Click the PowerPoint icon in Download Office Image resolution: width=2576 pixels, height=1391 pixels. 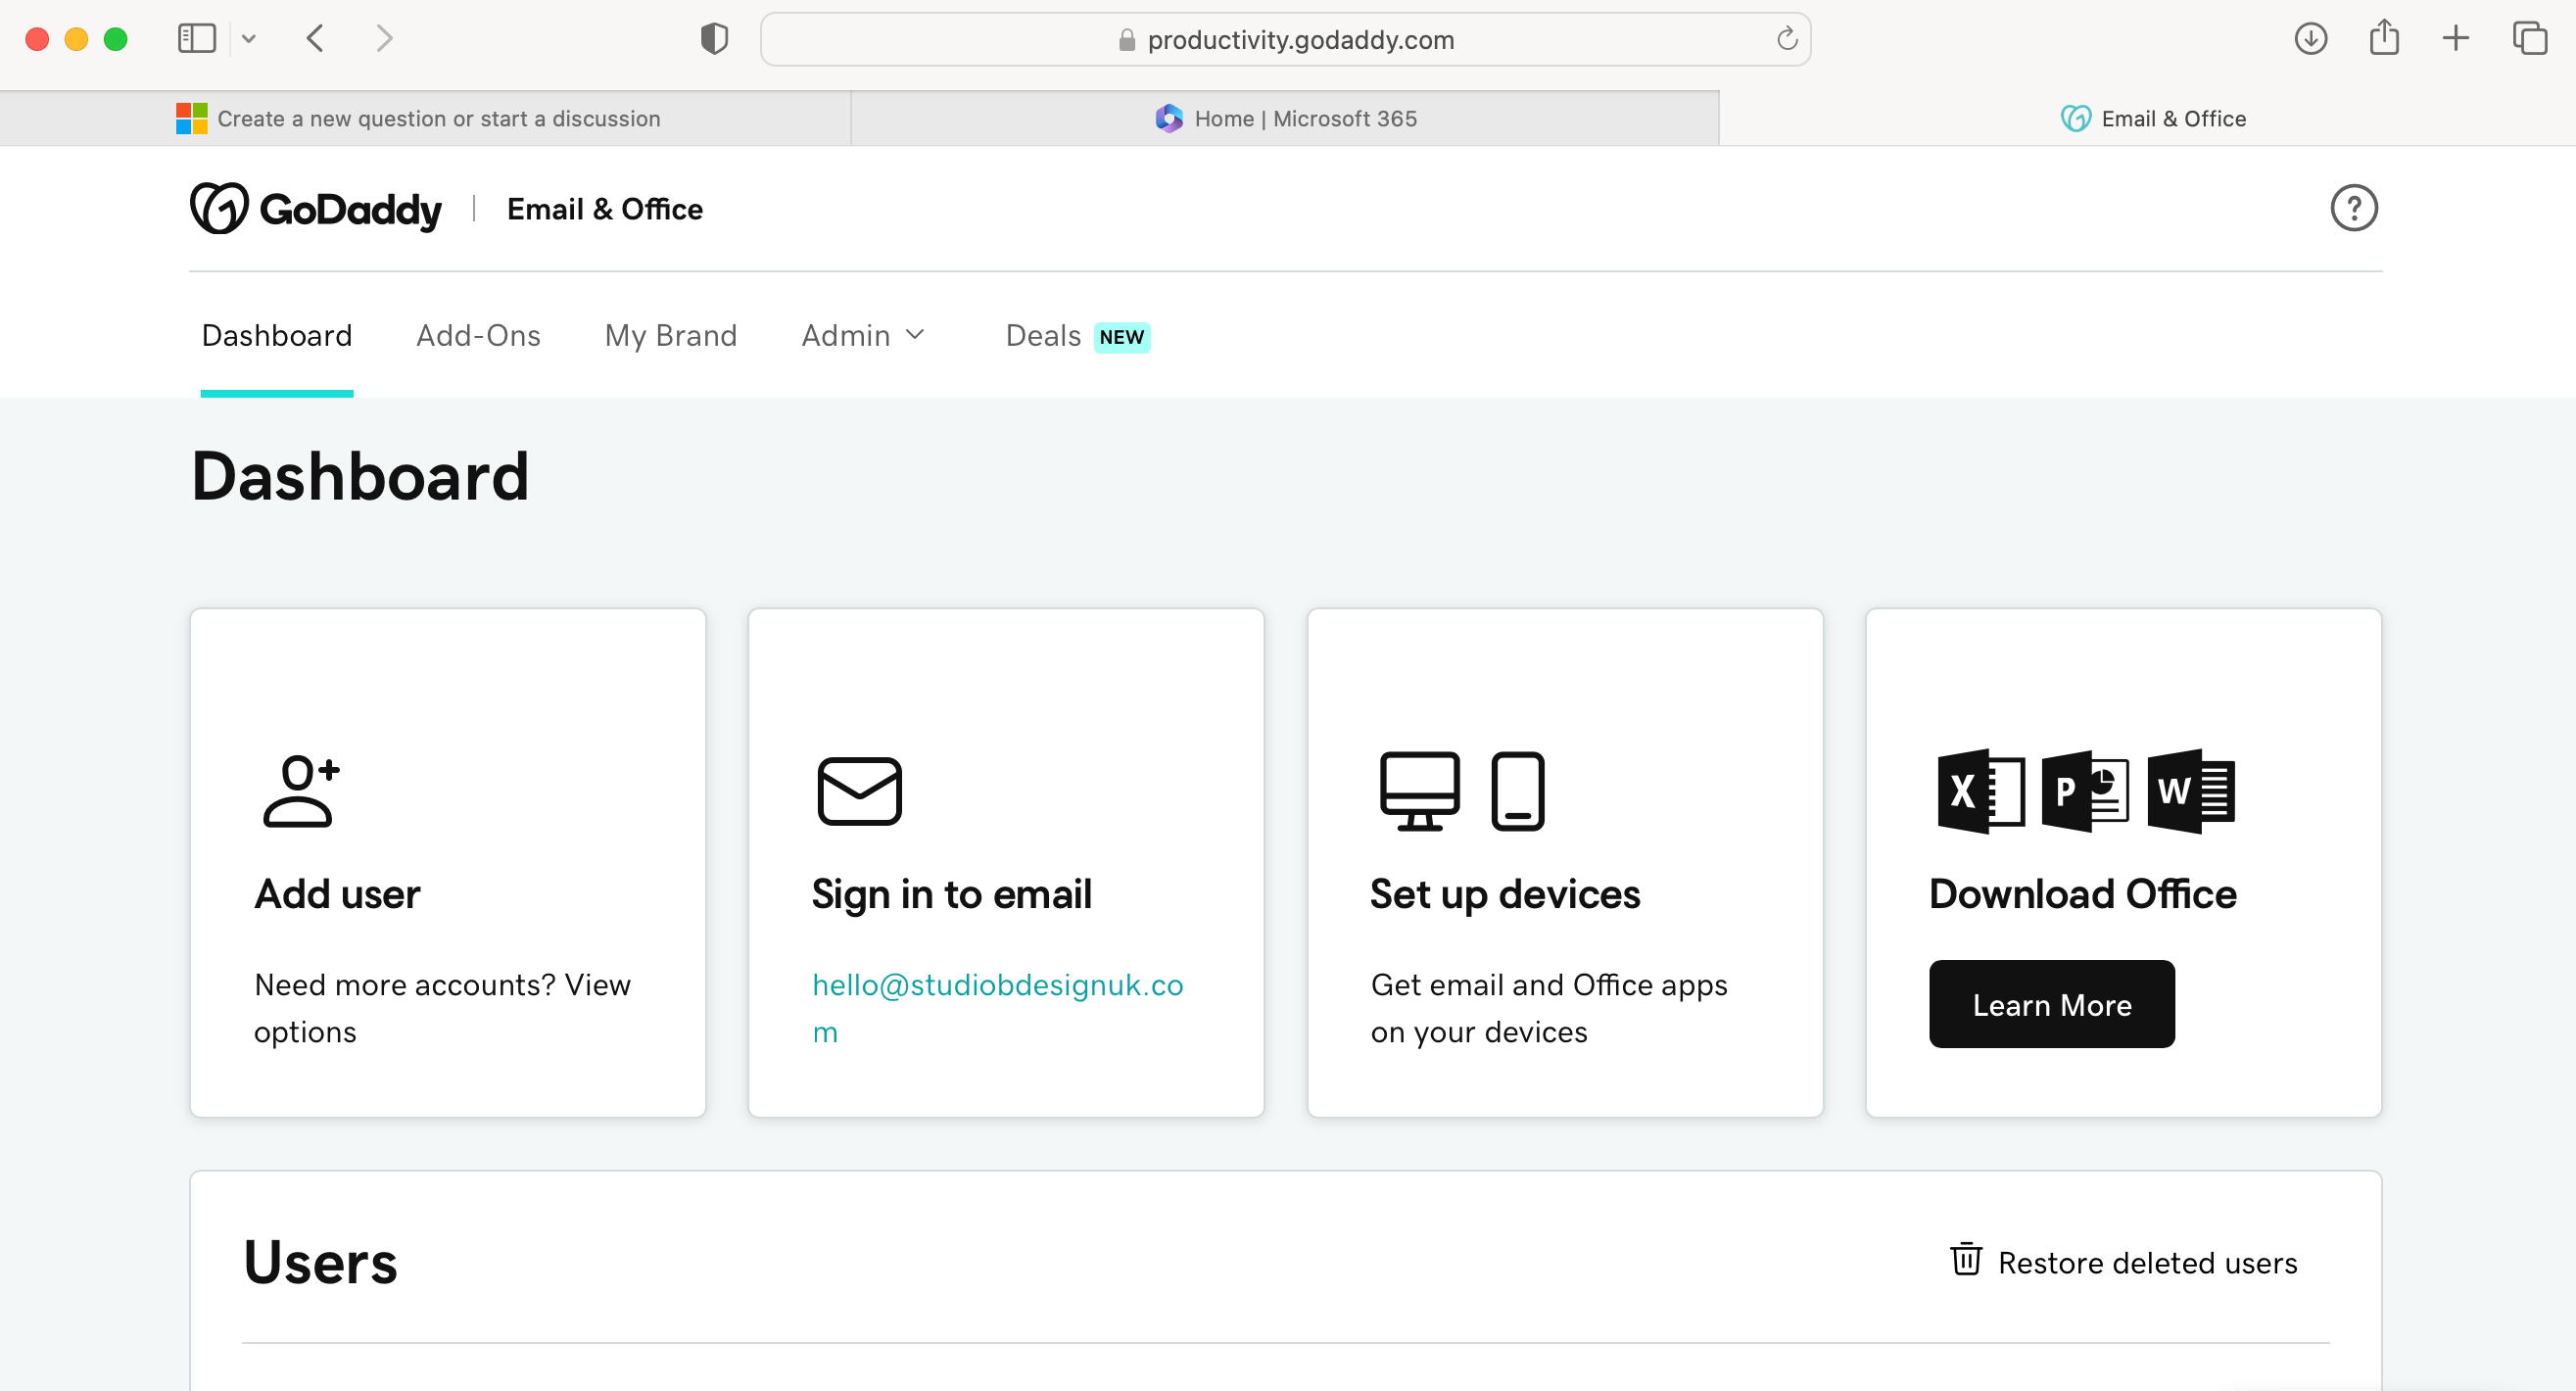[2085, 791]
